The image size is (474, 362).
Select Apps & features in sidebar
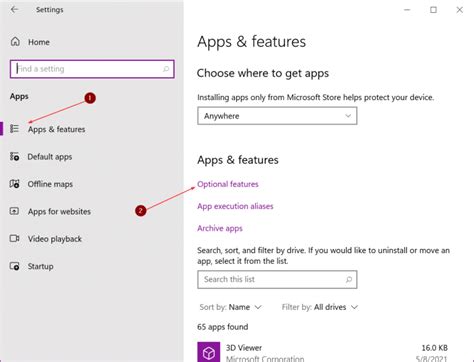(x=56, y=129)
